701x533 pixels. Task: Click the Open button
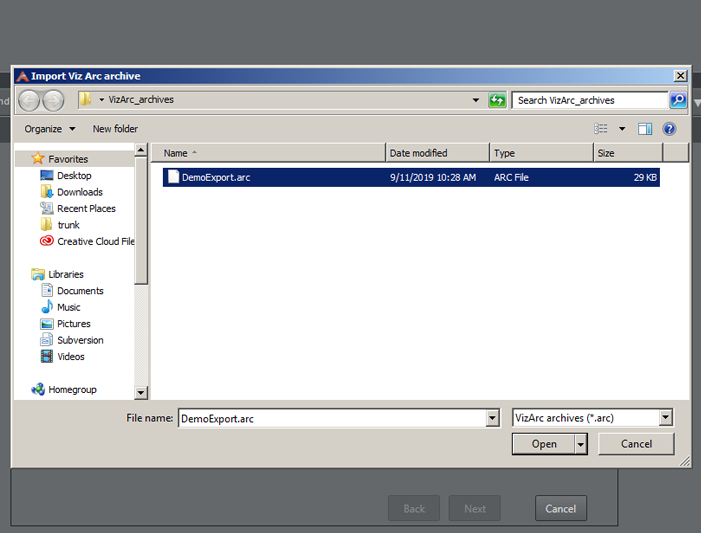pos(544,444)
